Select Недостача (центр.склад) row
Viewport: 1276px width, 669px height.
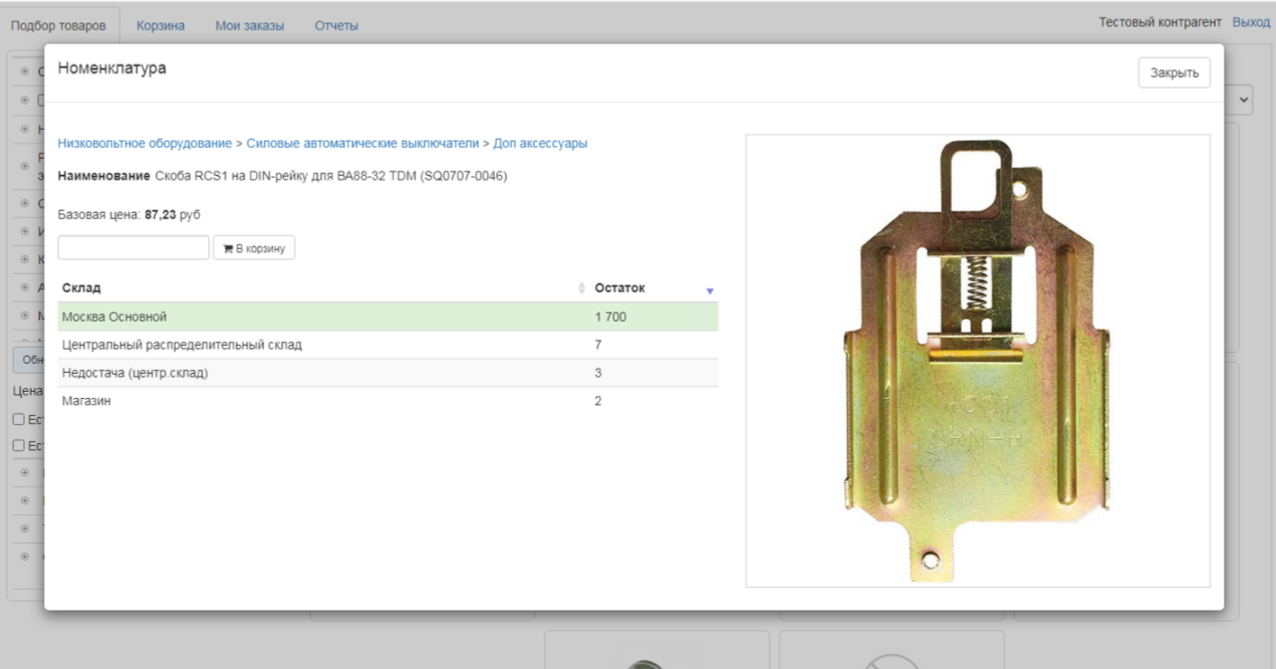pyautogui.click(x=388, y=373)
